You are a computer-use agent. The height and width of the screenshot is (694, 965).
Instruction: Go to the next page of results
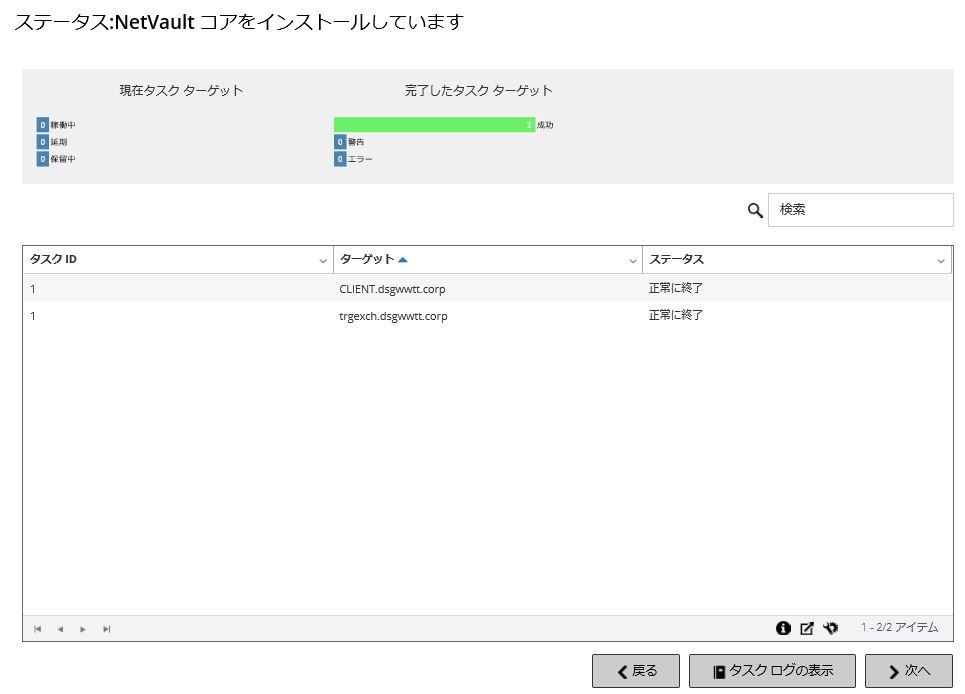pos(83,629)
